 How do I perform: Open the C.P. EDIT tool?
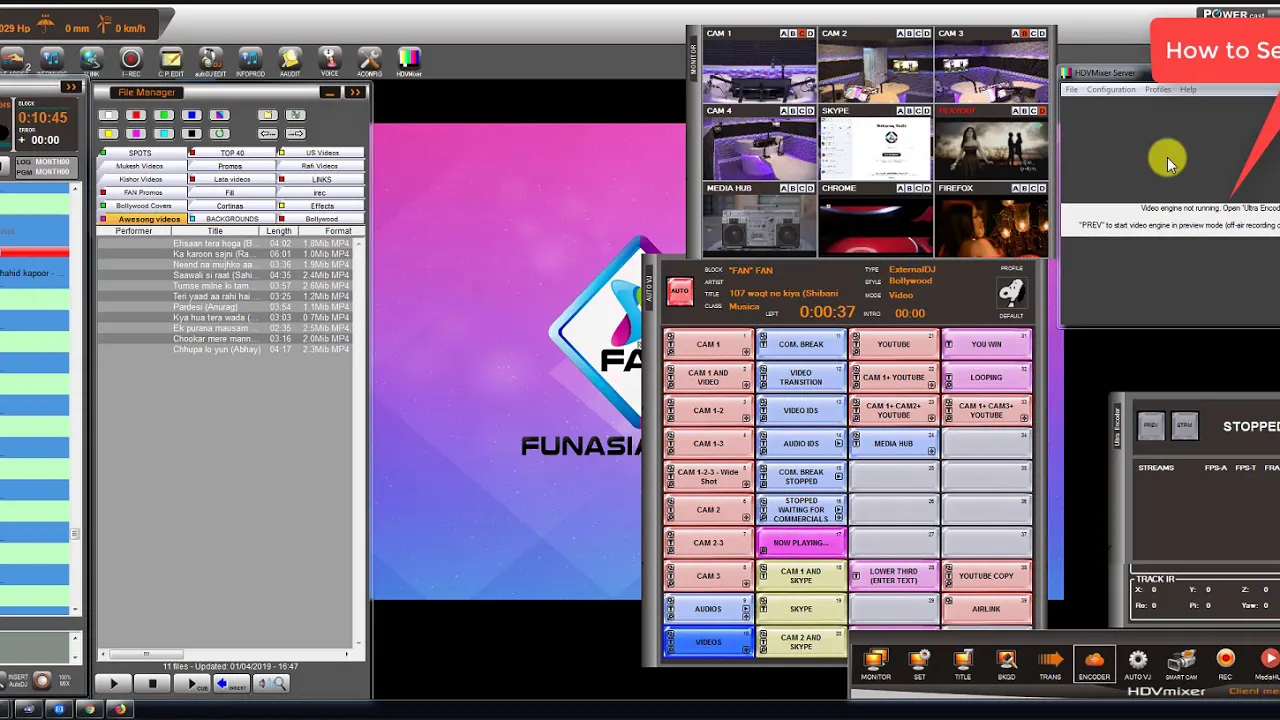(171, 60)
